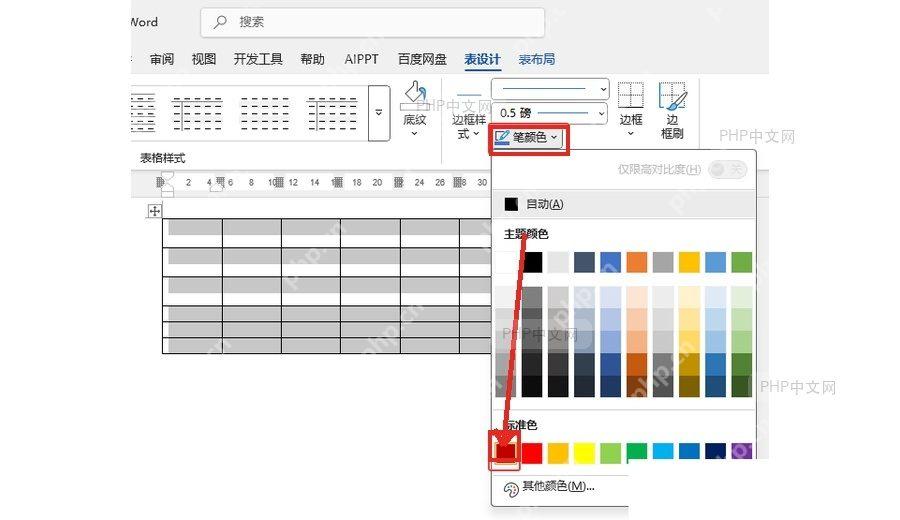Screen dimensions: 900x520
Task: Pick the orange theme color swatch
Action: pos(637,262)
